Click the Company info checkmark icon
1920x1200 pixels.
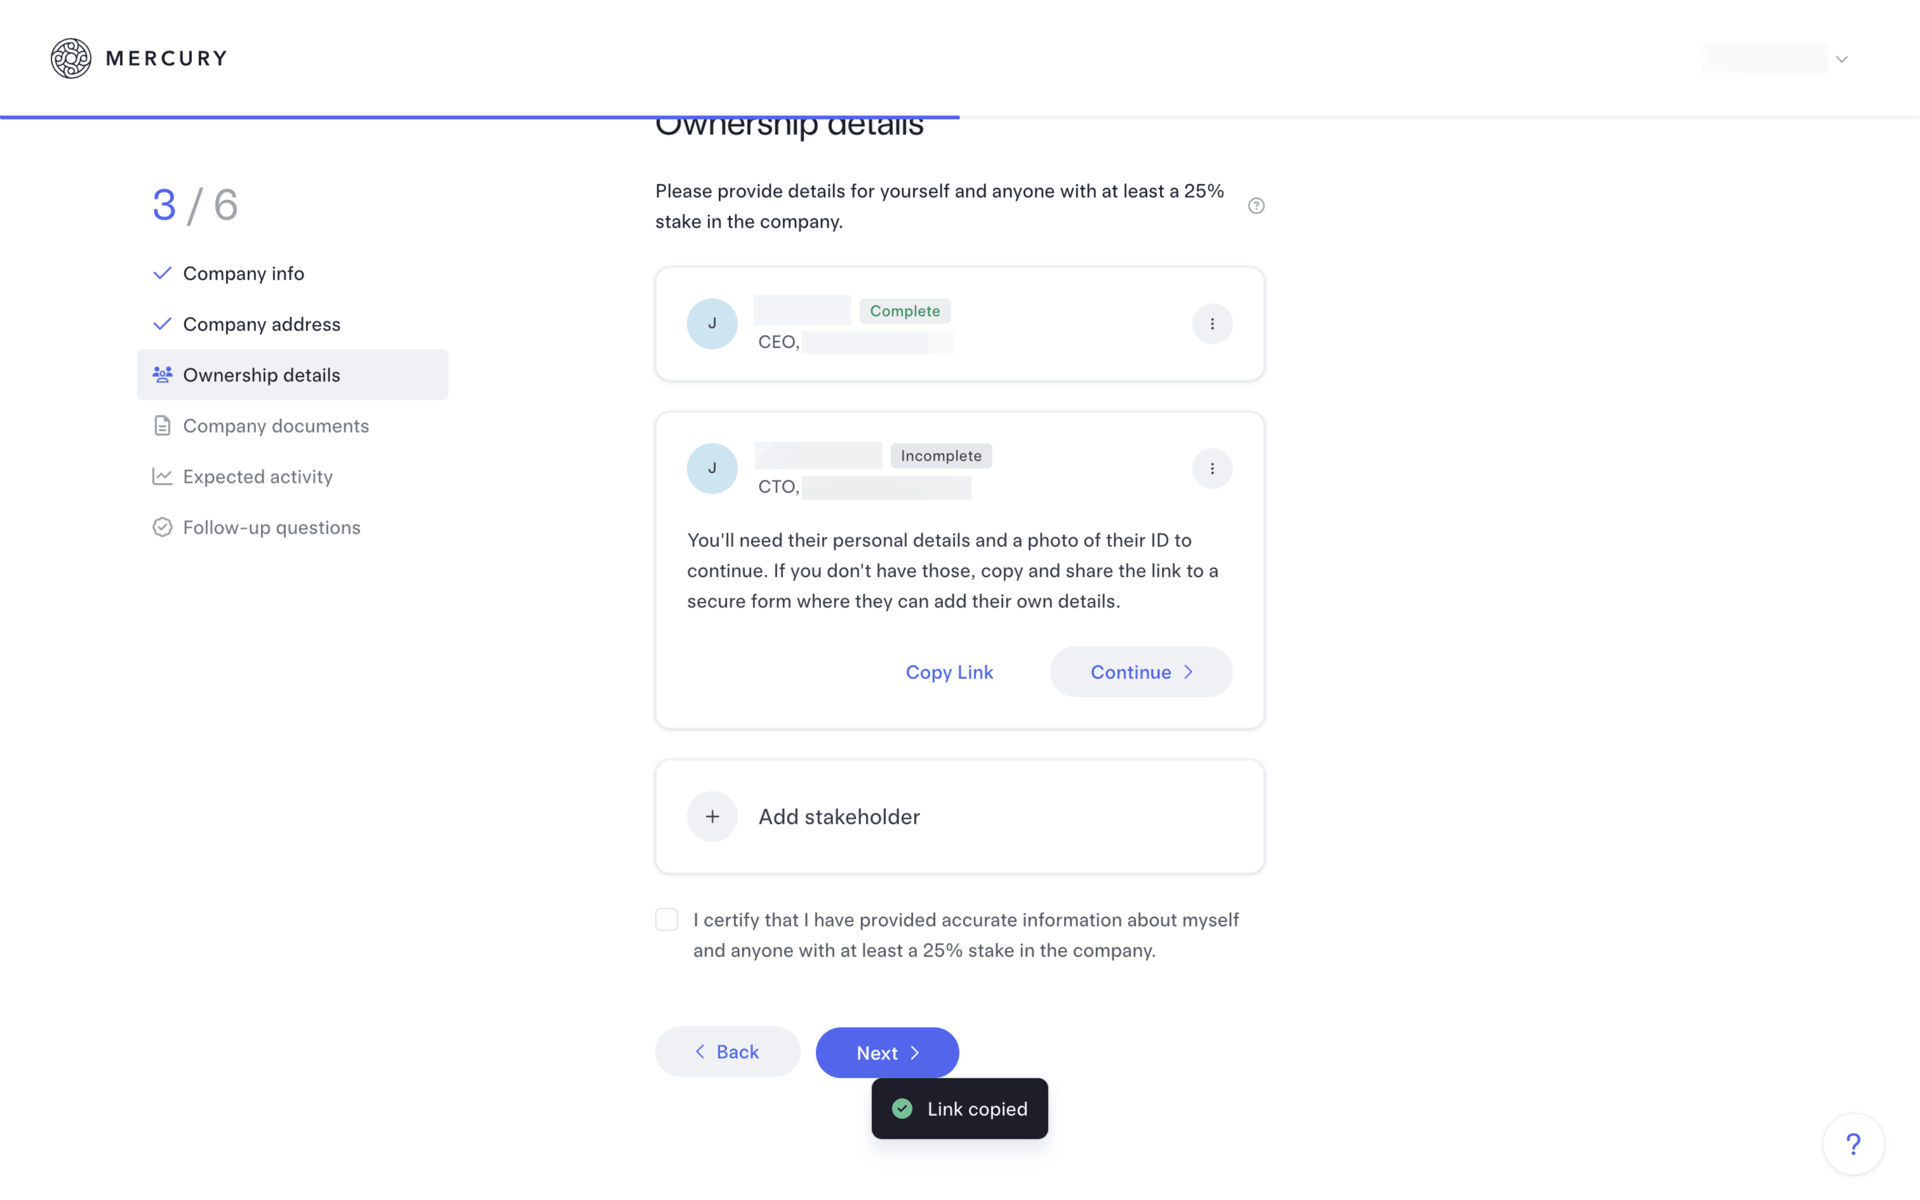162,274
